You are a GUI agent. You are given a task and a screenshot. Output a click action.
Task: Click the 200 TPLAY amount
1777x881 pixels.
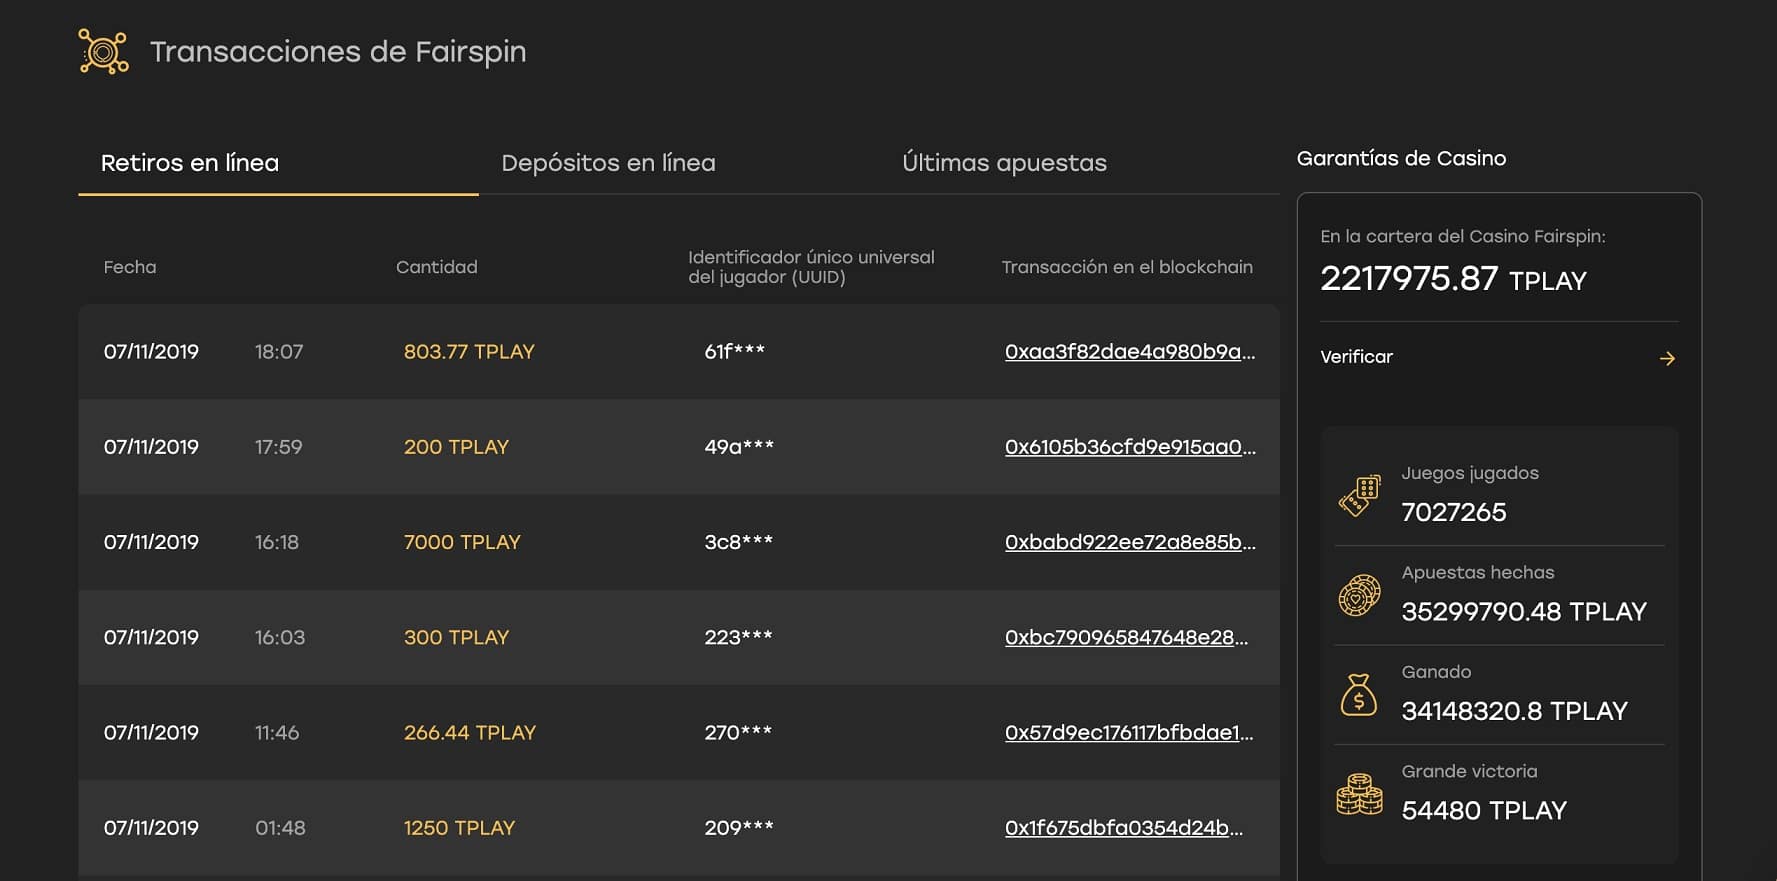point(456,447)
